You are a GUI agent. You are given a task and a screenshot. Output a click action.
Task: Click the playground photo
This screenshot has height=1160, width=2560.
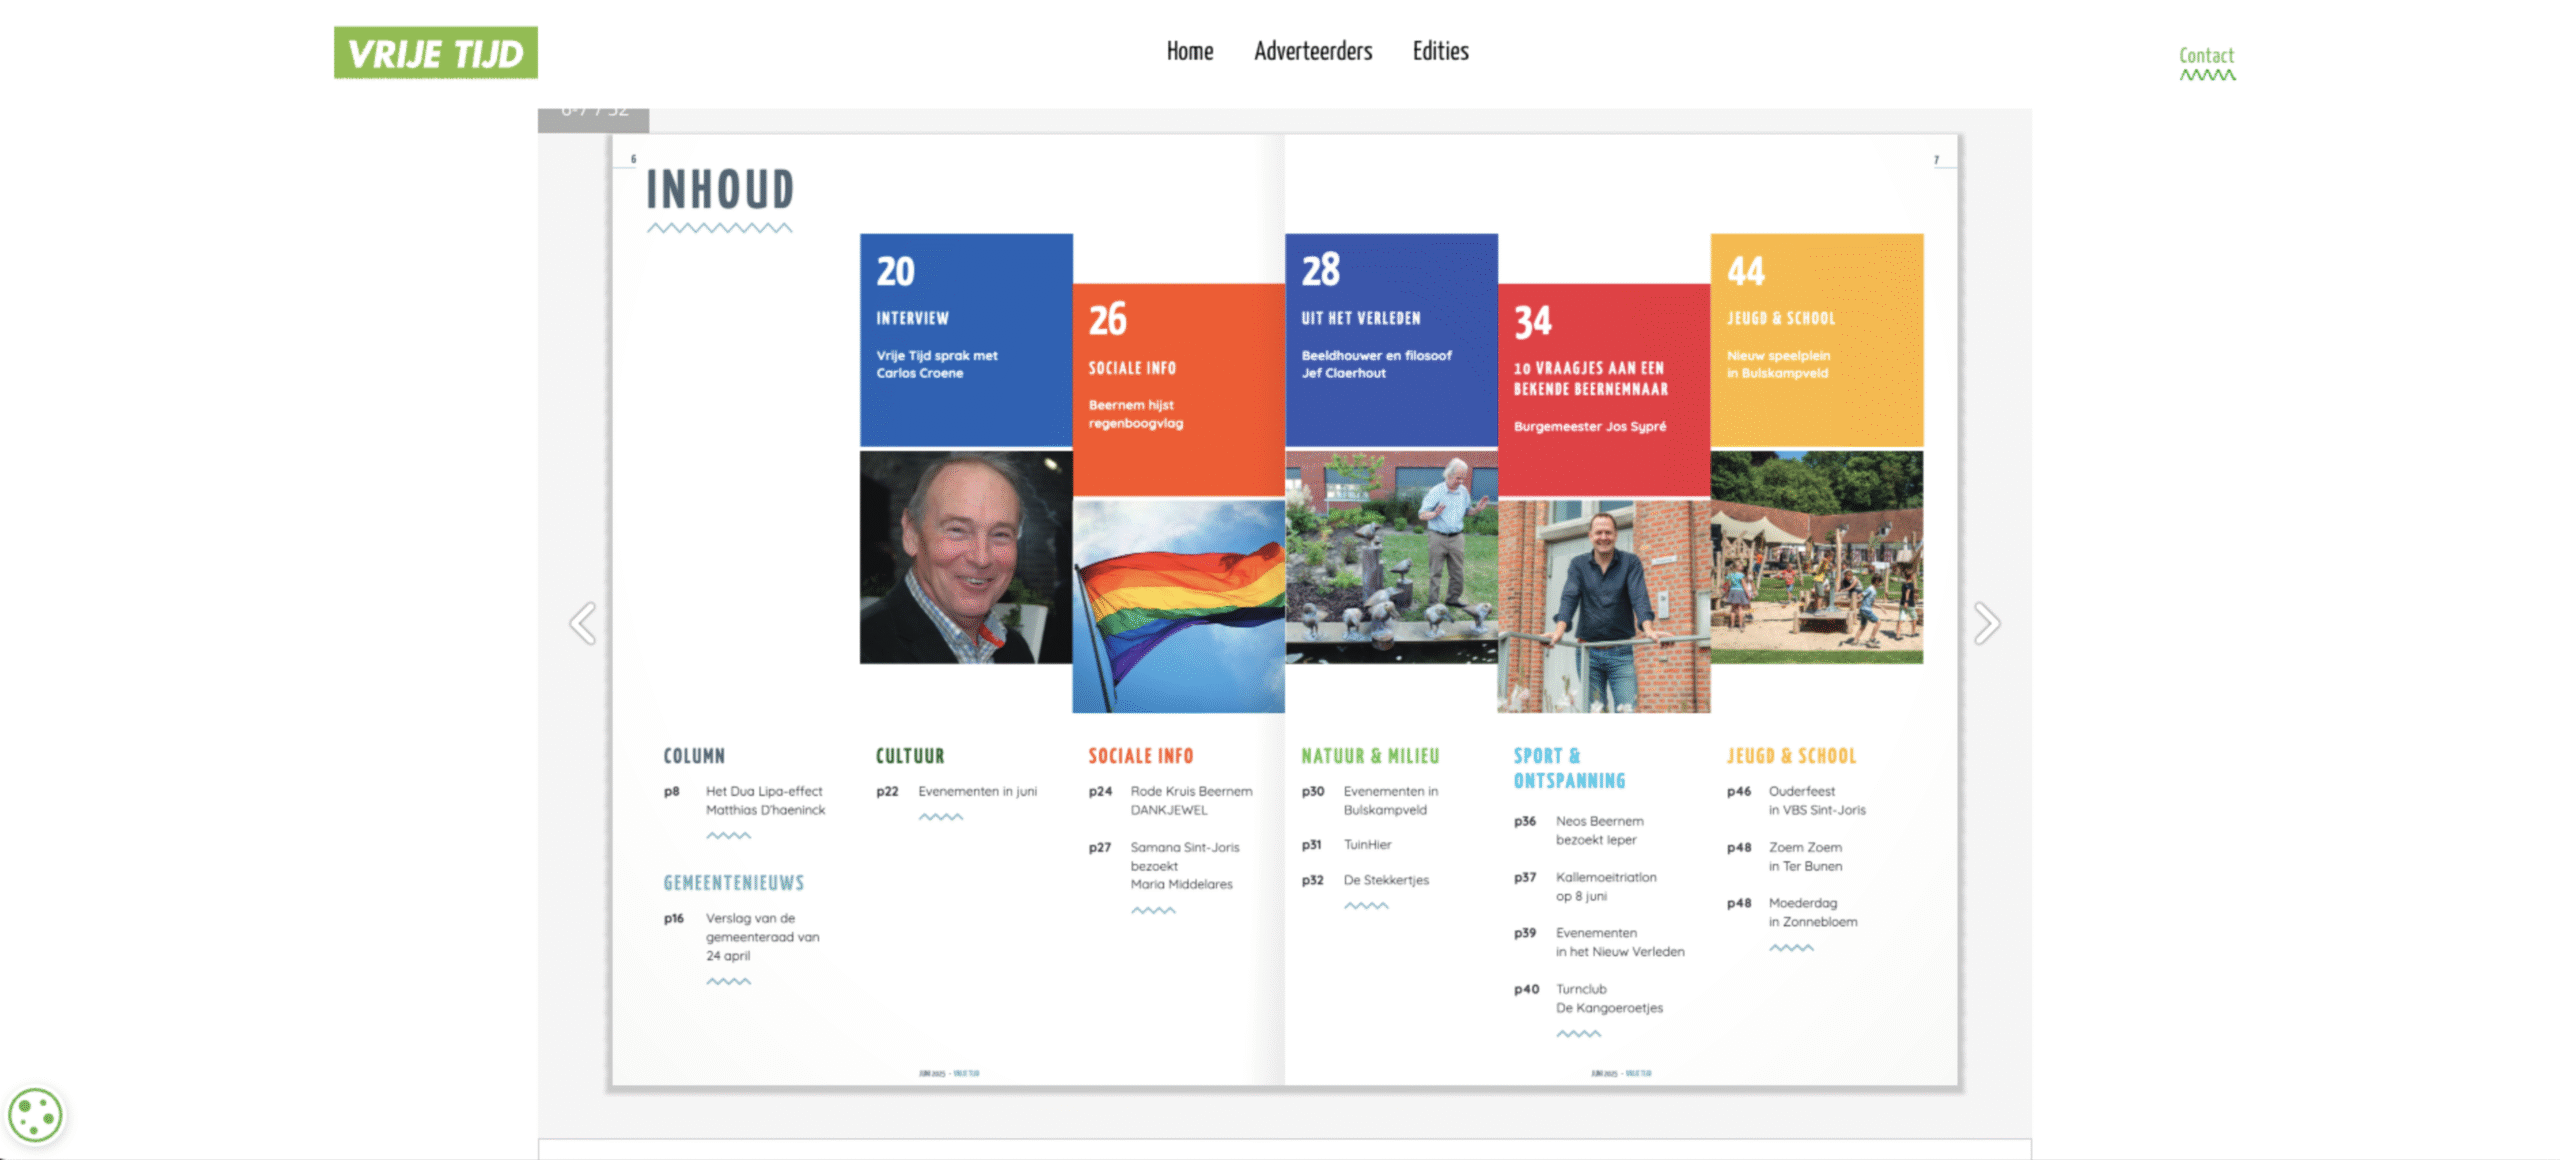click(1815, 557)
